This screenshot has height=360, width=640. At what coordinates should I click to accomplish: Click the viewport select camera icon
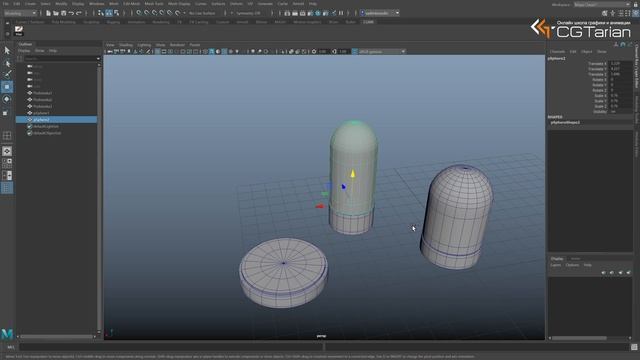110,52
